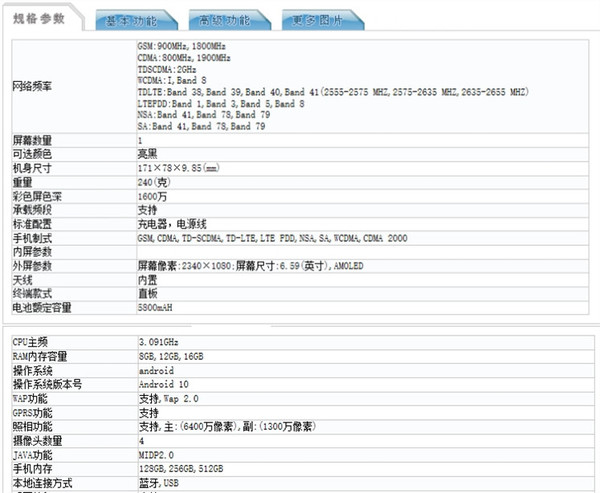Select the 本地连接方式 label
The height and width of the screenshot is (493, 600).
click(x=42, y=483)
